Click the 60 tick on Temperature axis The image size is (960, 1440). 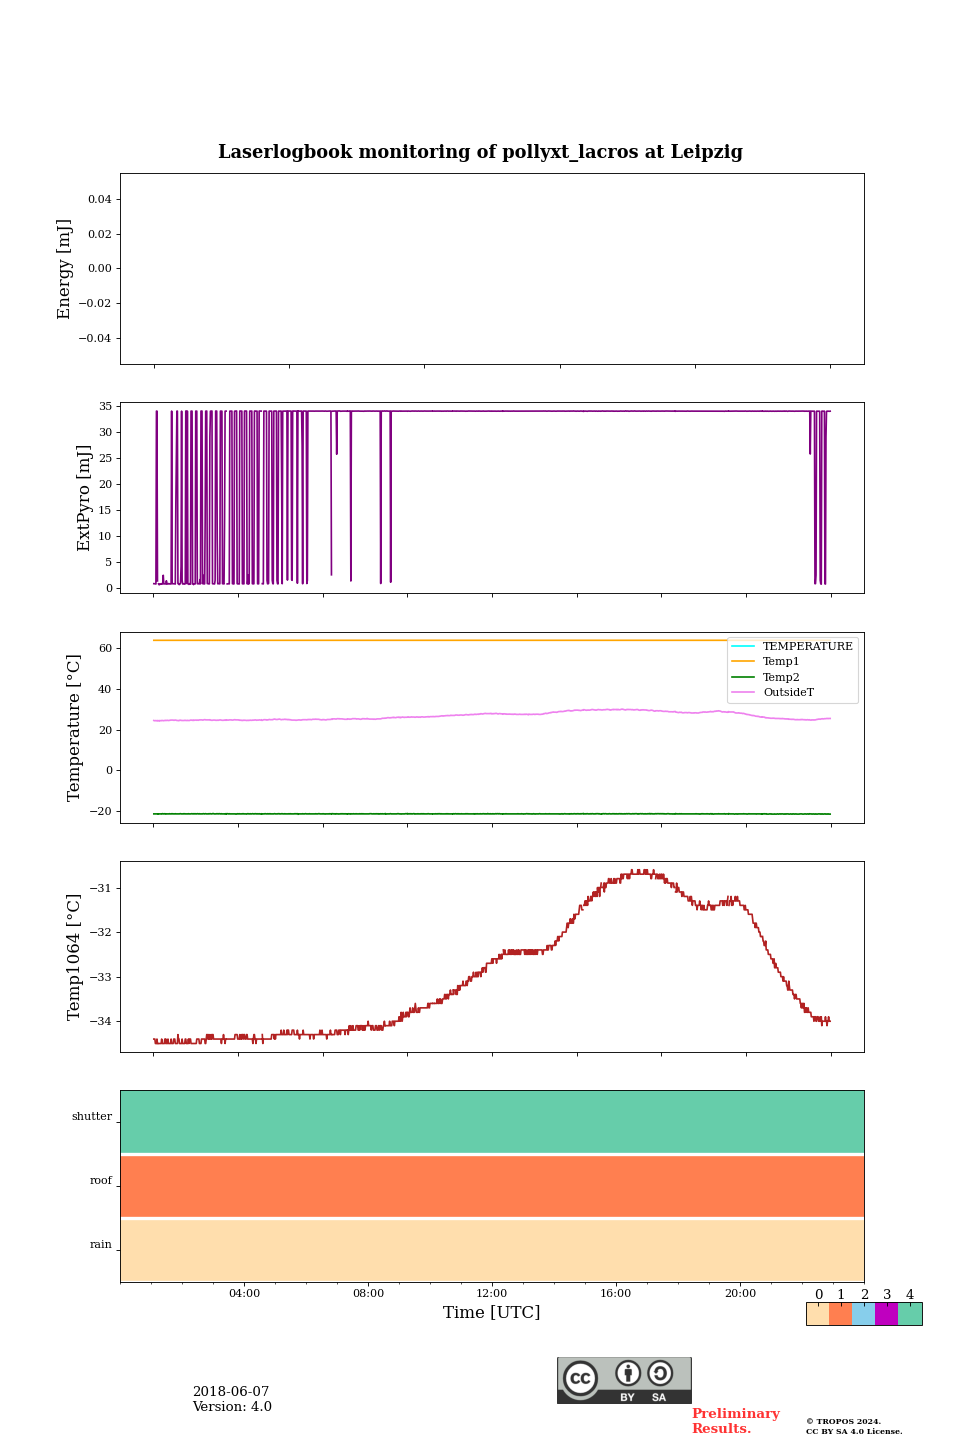click(105, 649)
